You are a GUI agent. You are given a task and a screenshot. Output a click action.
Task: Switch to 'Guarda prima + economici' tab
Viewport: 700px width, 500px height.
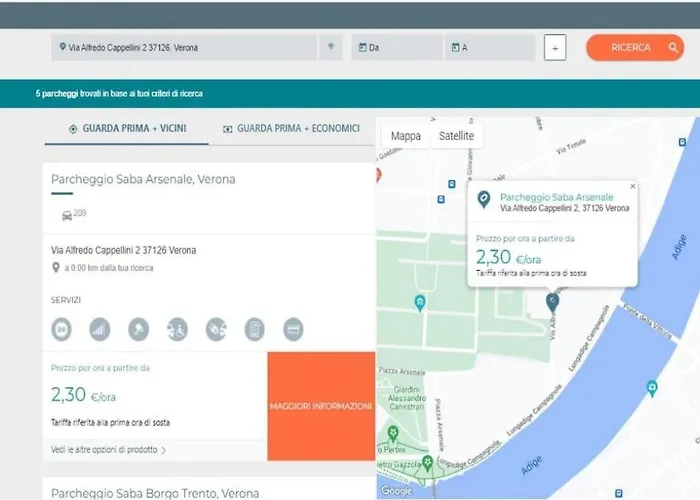[291, 129]
